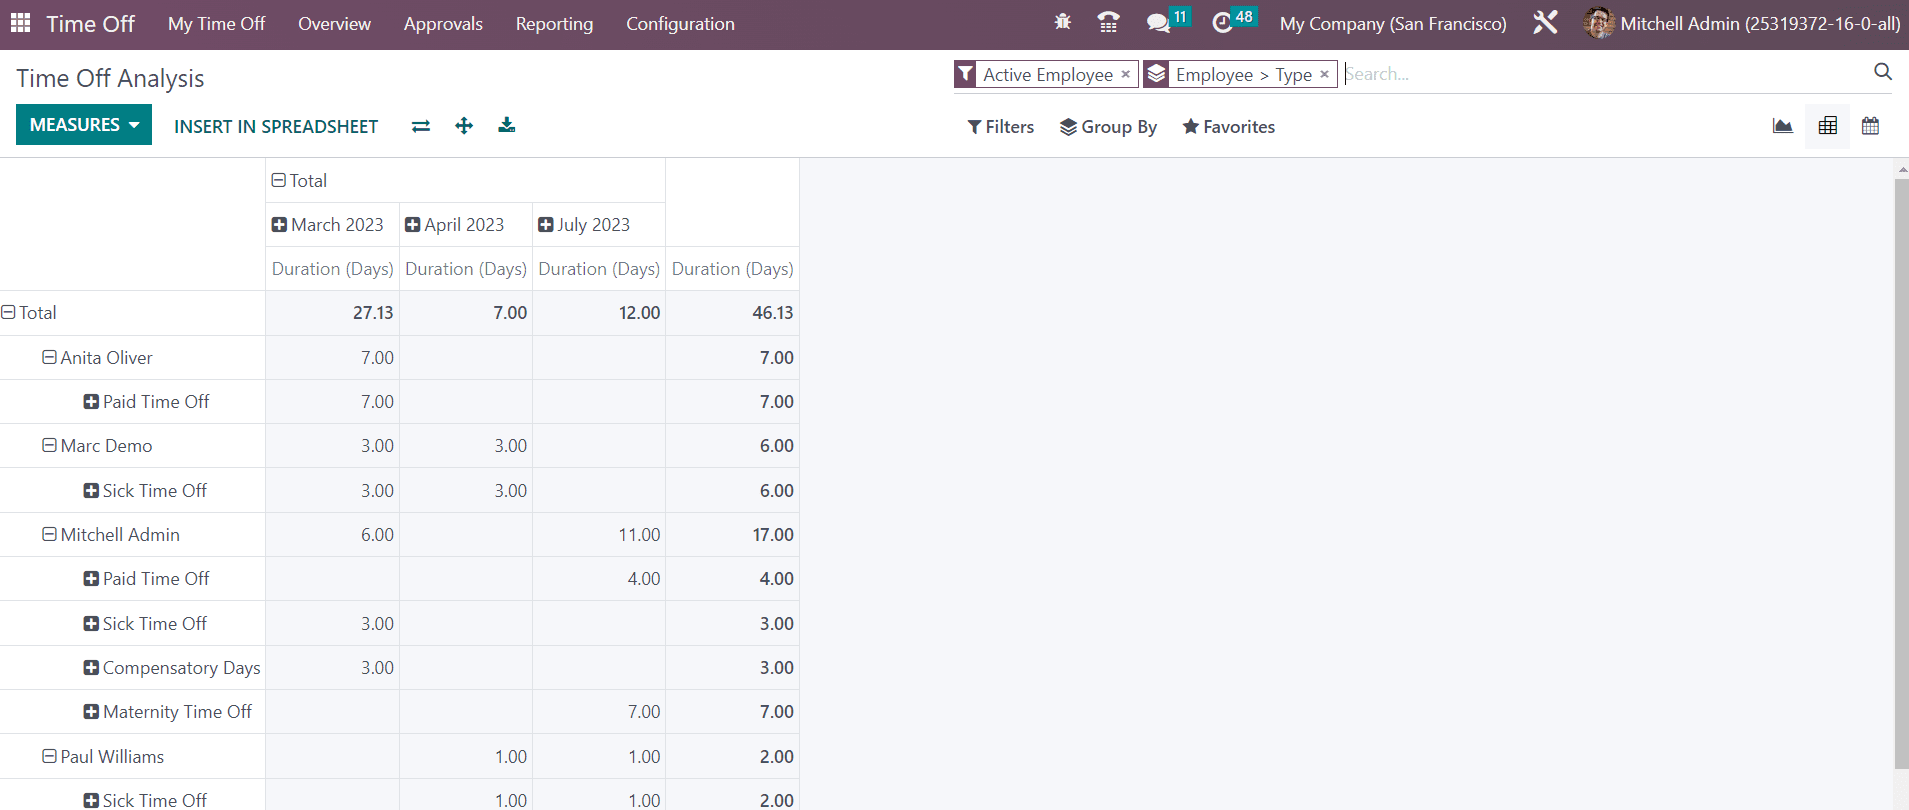Image resolution: width=1909 pixels, height=810 pixels.
Task: Expand Maternity Time Off row
Action: [x=91, y=712]
